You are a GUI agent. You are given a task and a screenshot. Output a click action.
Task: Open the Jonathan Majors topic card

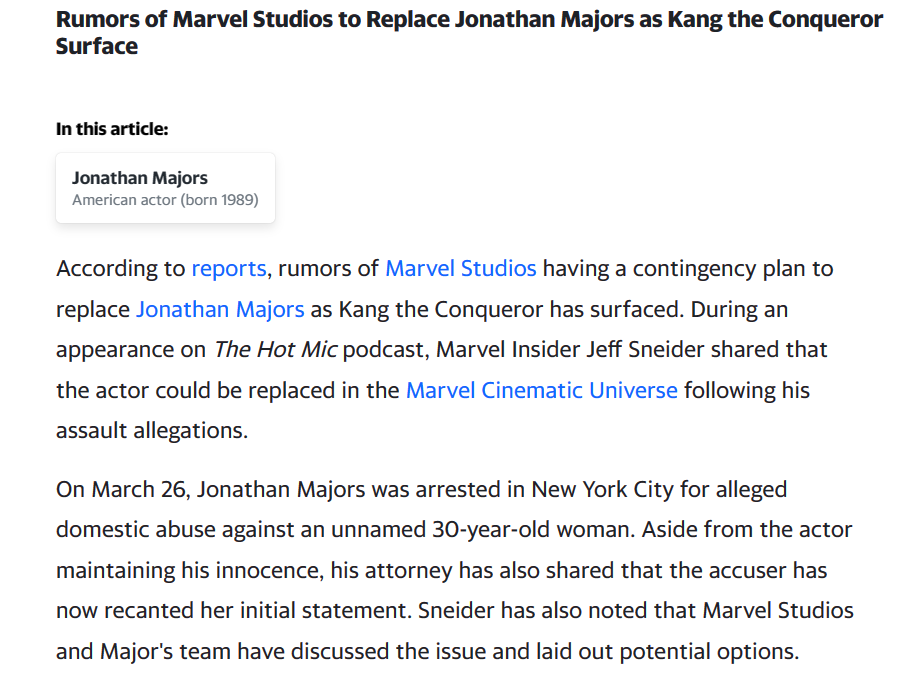pos(165,188)
